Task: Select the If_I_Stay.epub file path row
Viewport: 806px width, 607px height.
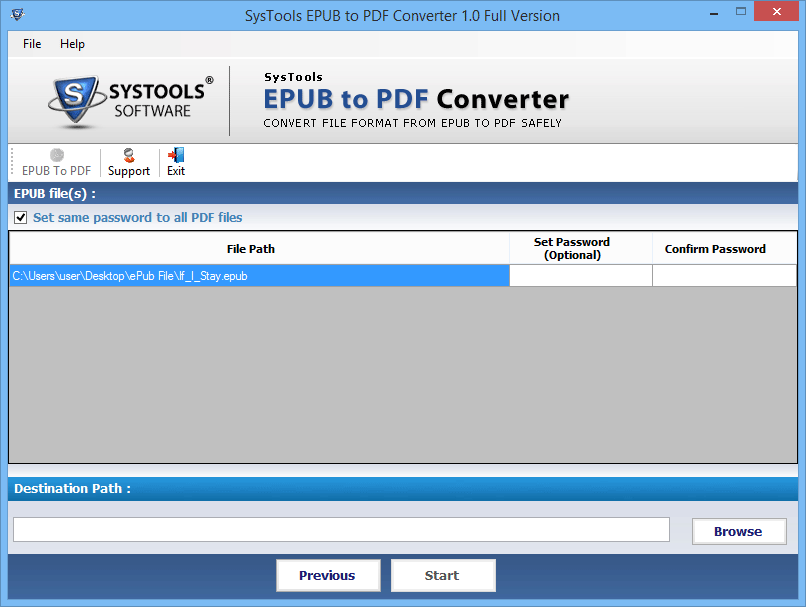Action: (x=260, y=276)
